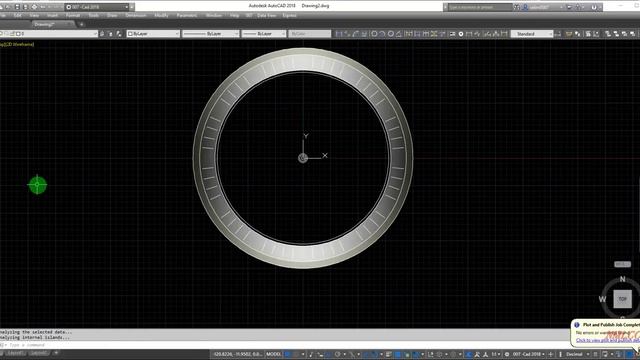Open the linetype ByLayer dropdown
The height and width of the screenshot is (360, 640).
click(210, 34)
